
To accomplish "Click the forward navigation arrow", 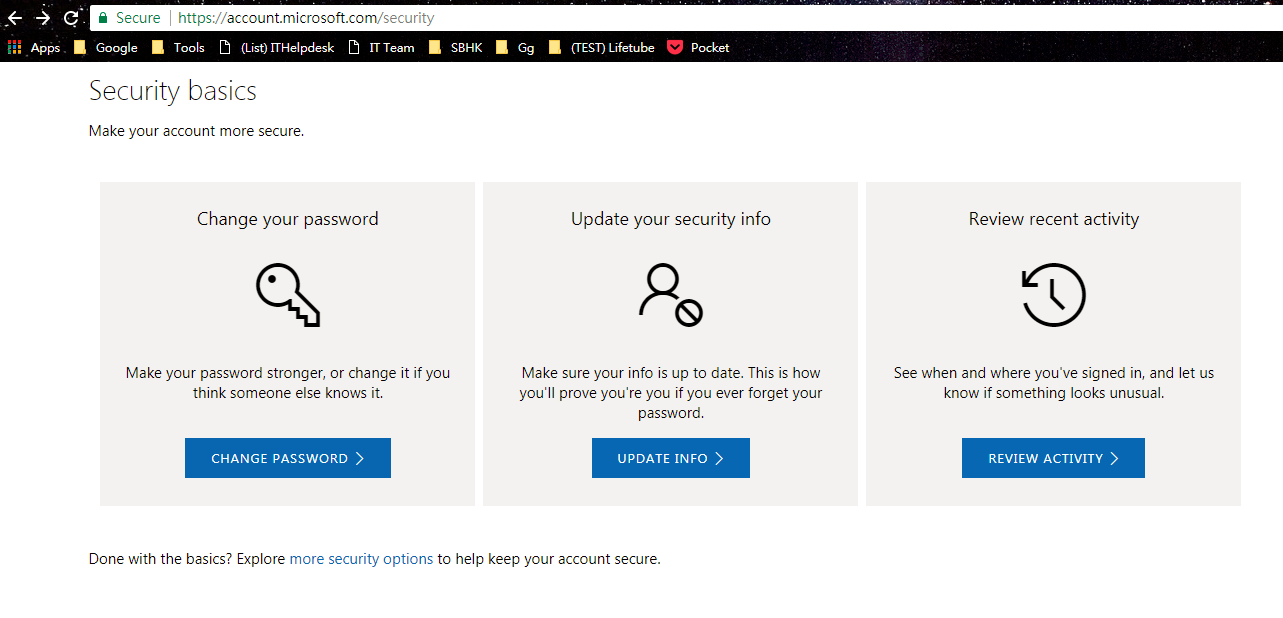I will 41,17.
